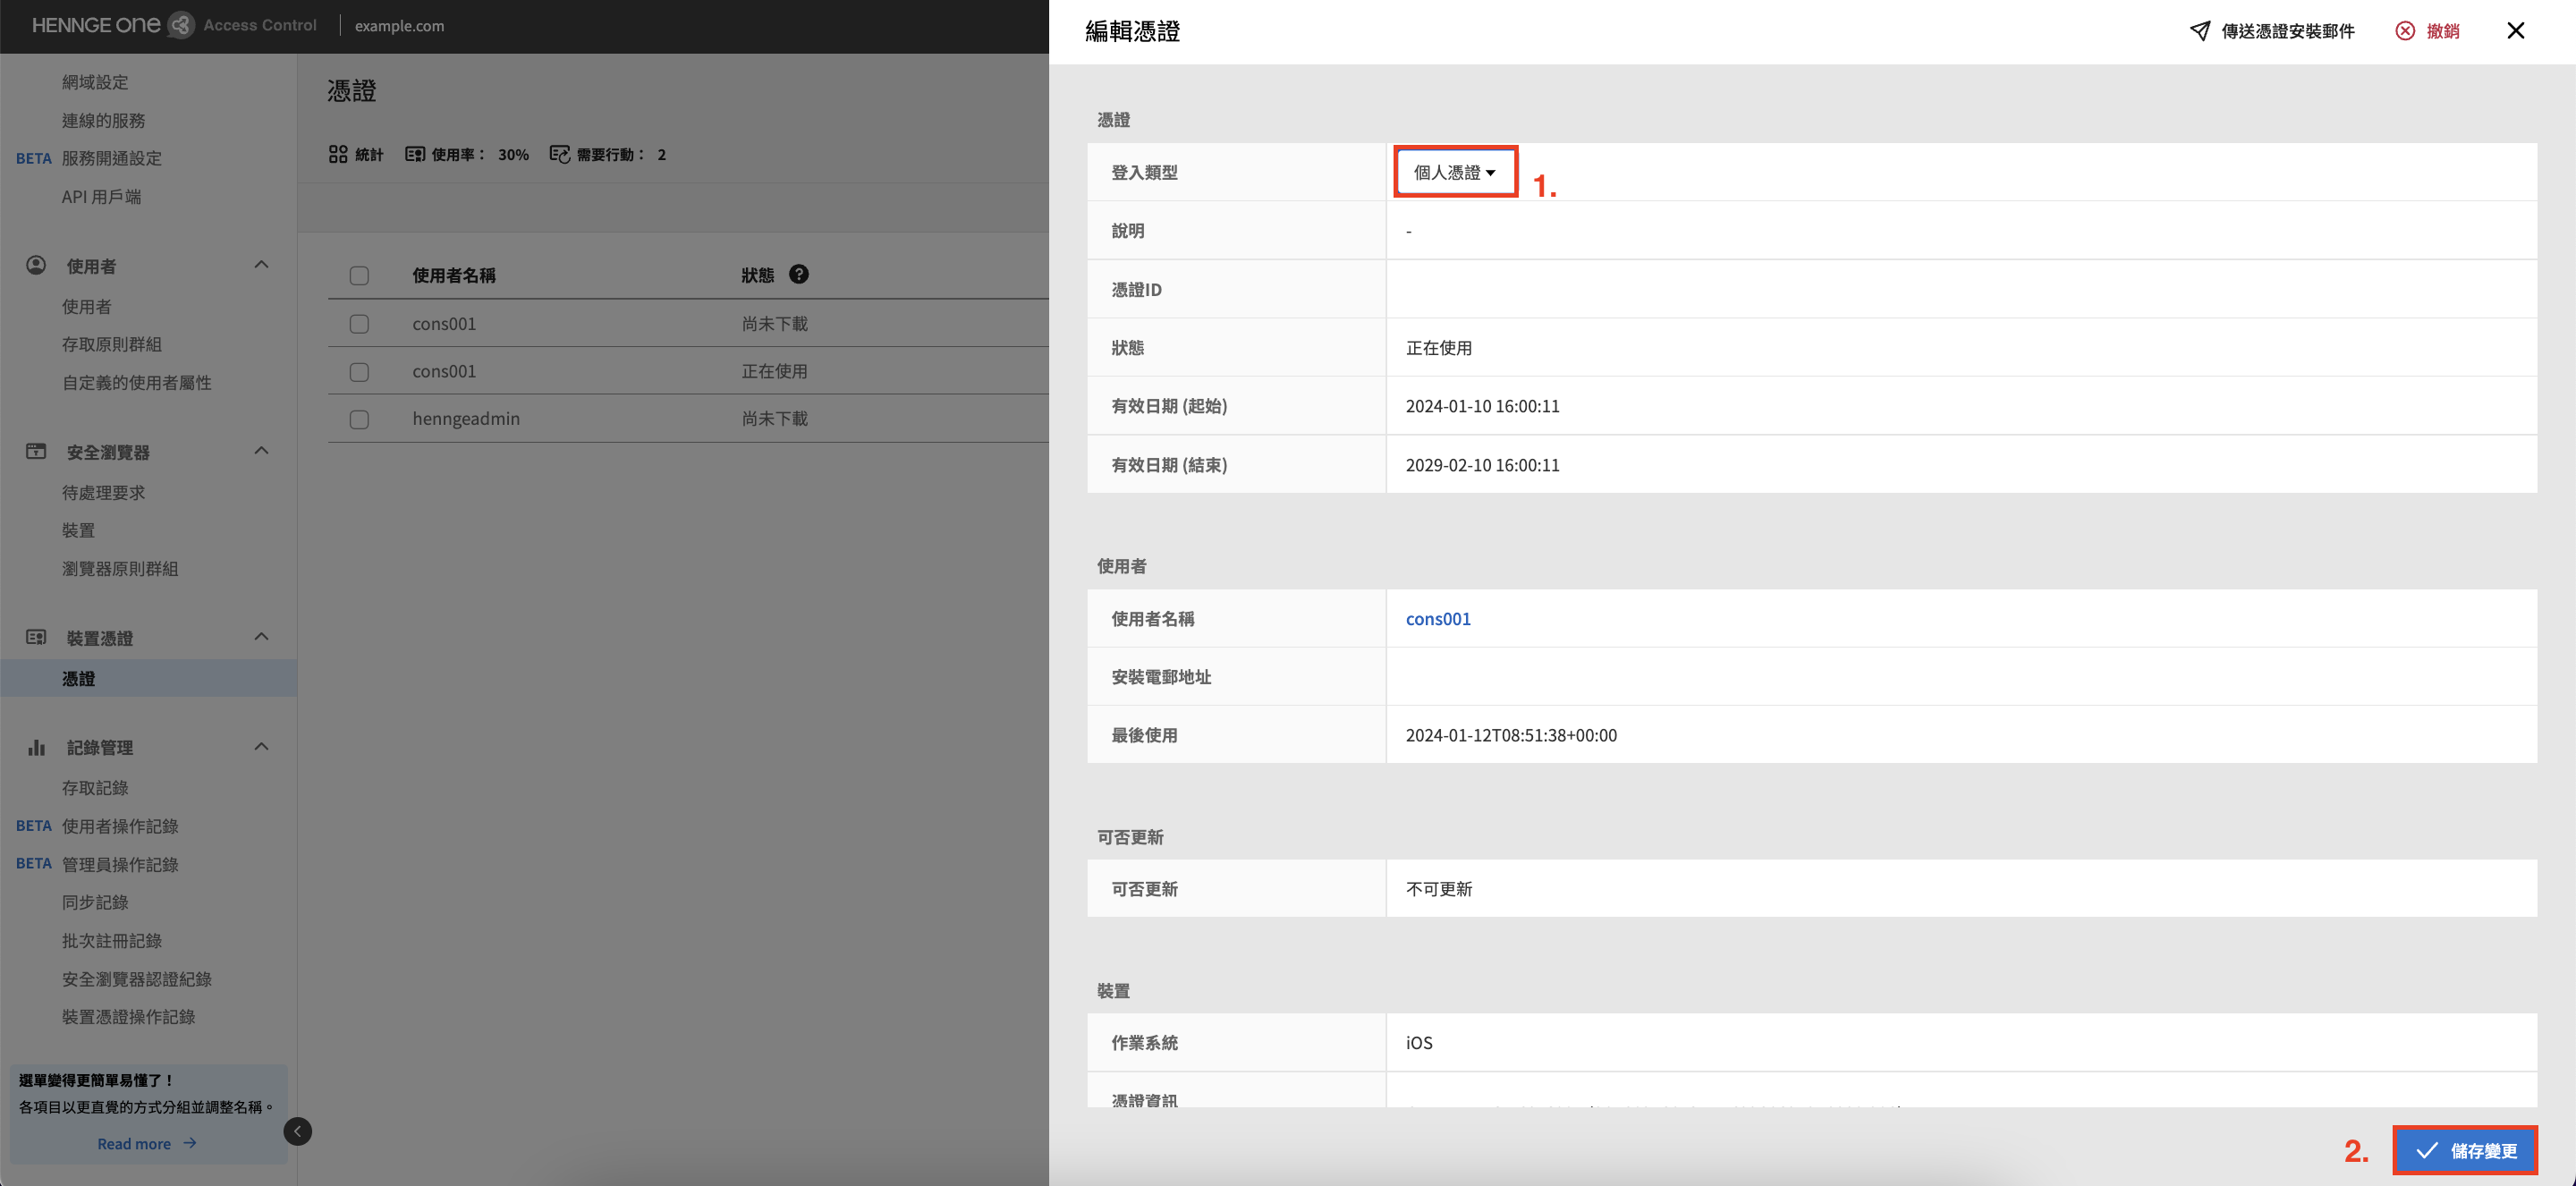
Task: Click the Read more link
Action: [134, 1143]
